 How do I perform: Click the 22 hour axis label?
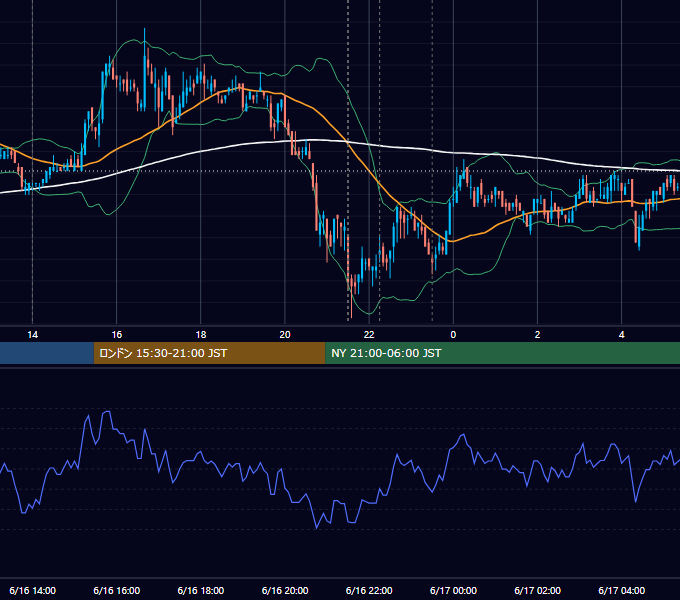(369, 335)
